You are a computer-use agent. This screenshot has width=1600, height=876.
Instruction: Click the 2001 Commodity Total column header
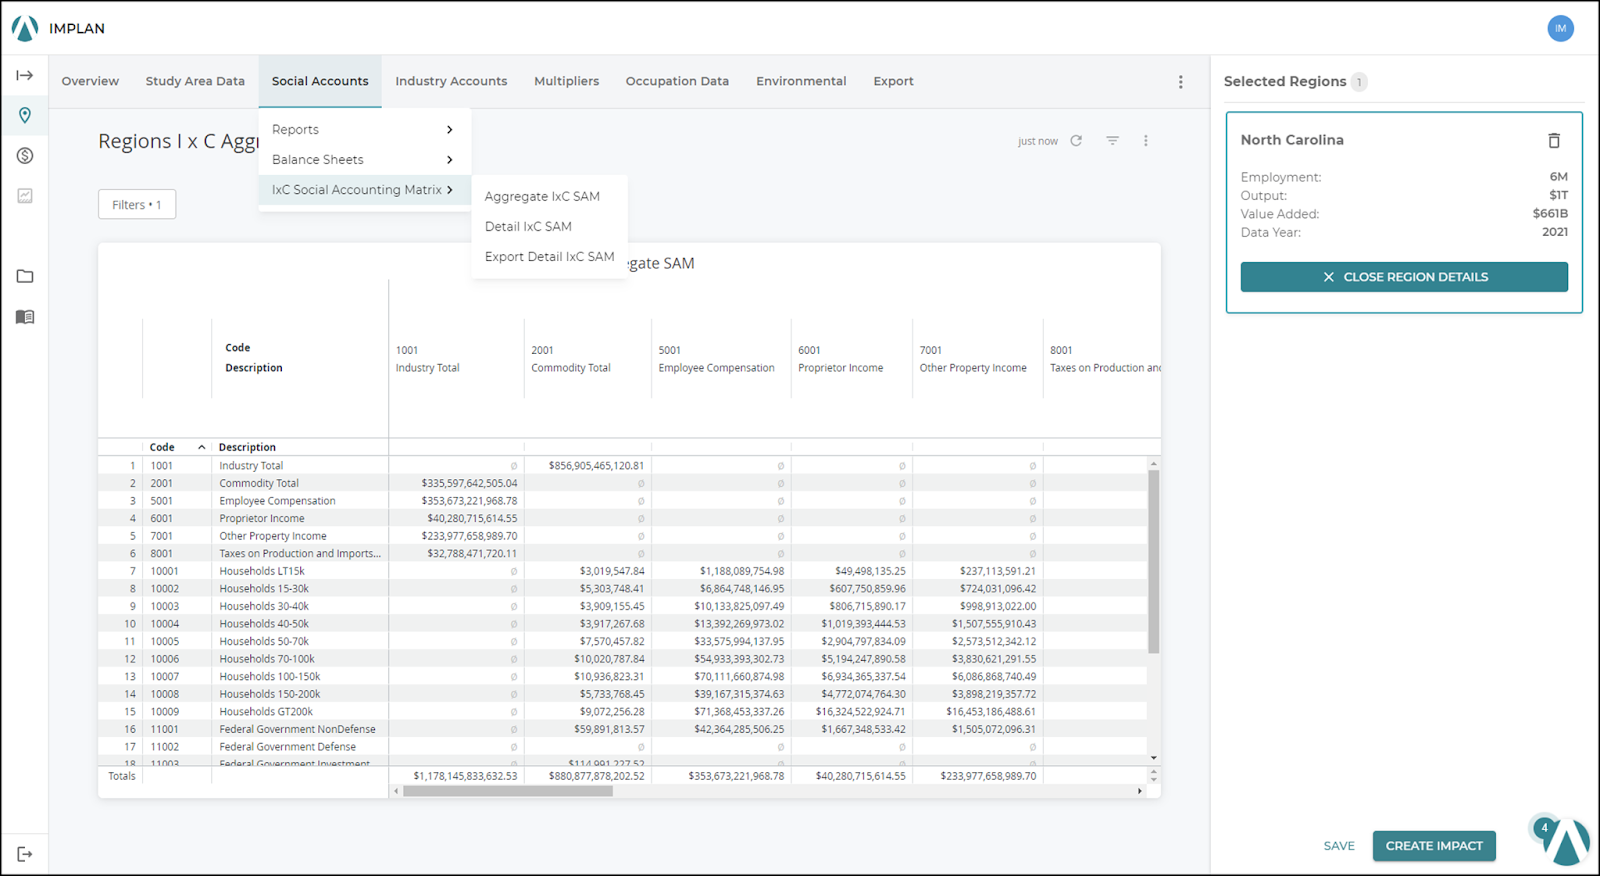pos(570,359)
